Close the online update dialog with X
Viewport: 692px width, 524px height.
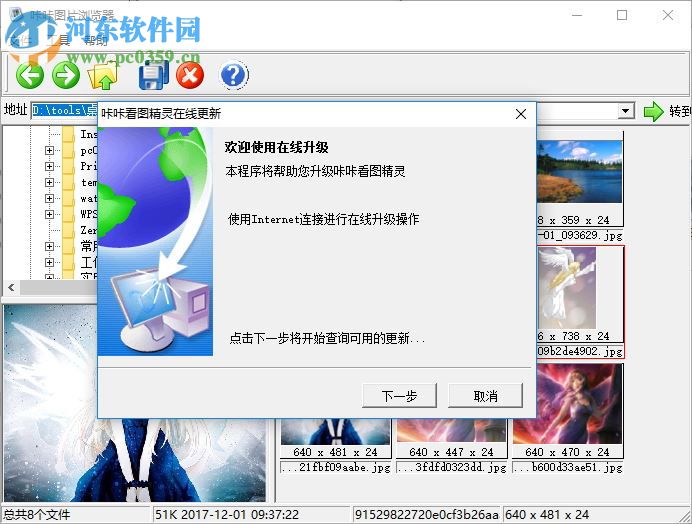point(521,114)
